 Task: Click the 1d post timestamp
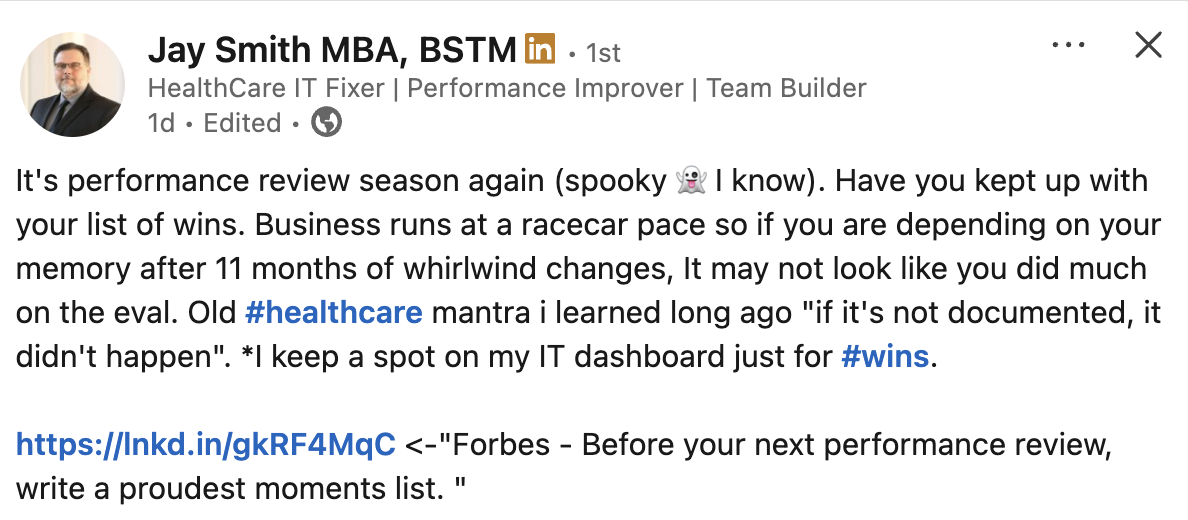coord(160,123)
